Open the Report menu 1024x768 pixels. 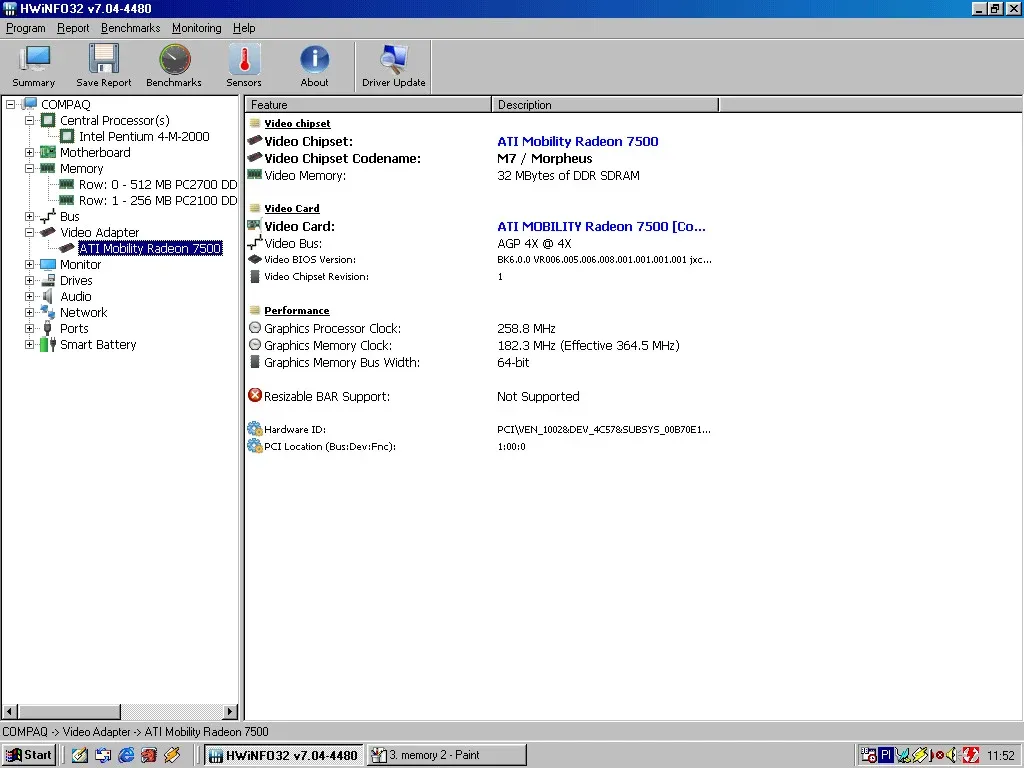click(72, 28)
